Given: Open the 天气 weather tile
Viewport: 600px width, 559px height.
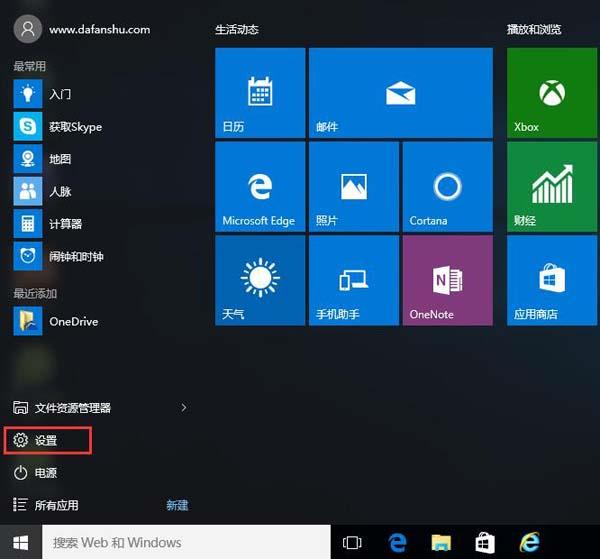Looking at the screenshot, I should coord(260,280).
